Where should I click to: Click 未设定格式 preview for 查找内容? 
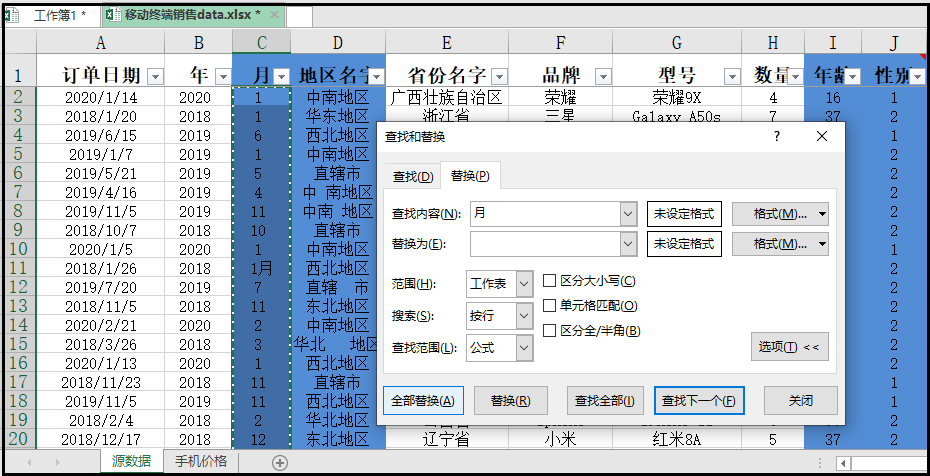(684, 214)
